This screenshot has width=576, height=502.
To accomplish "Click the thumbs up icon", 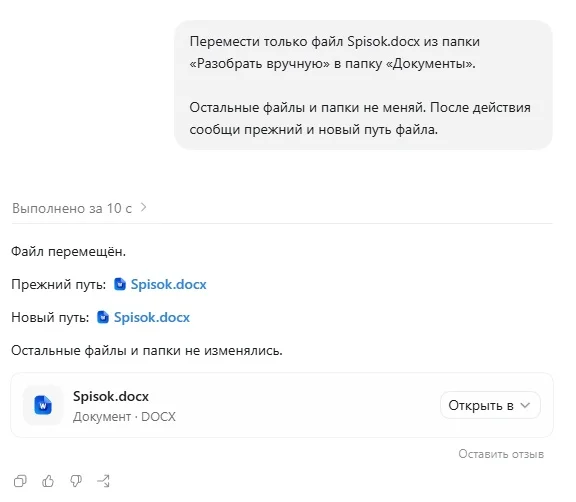I will click(48, 481).
